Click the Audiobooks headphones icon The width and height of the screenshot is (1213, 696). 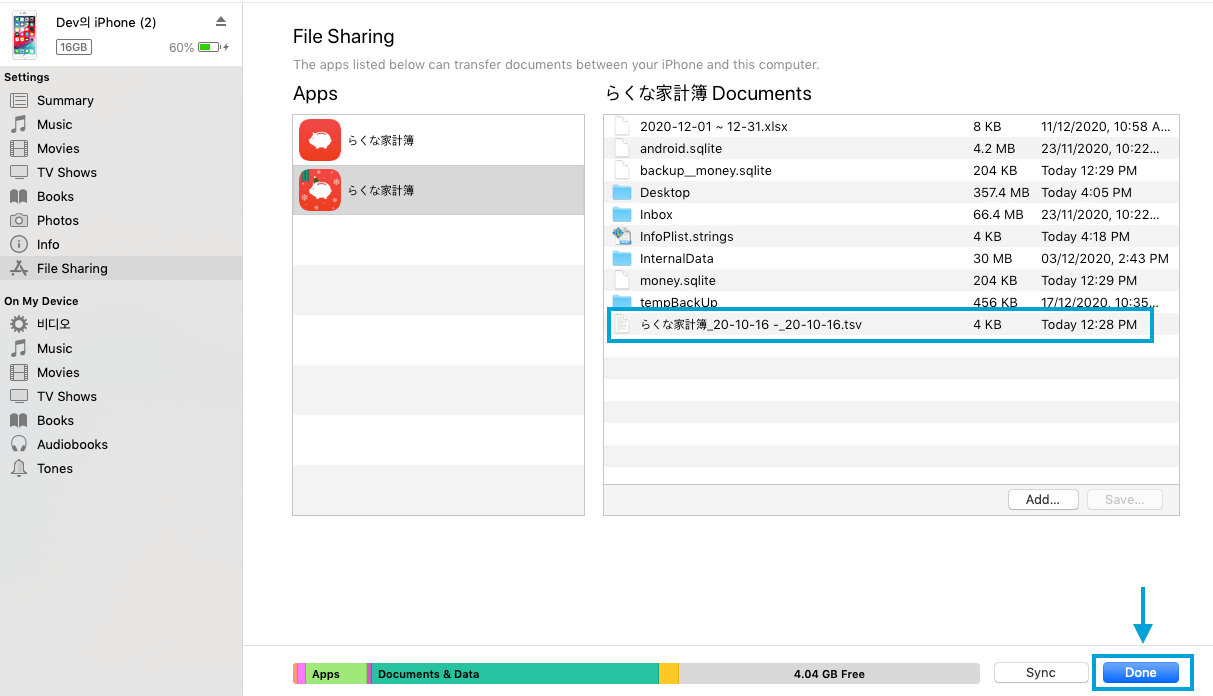(19, 444)
